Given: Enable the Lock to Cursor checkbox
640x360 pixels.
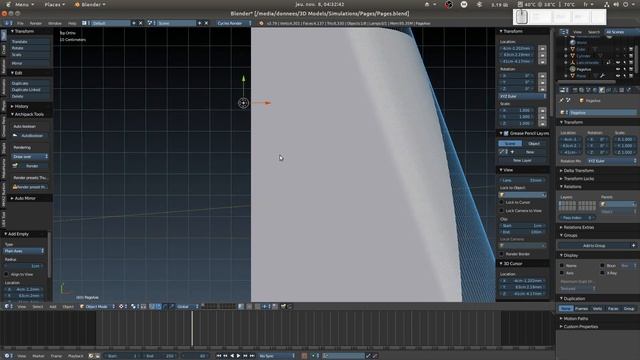Looking at the screenshot, I should (502, 202).
